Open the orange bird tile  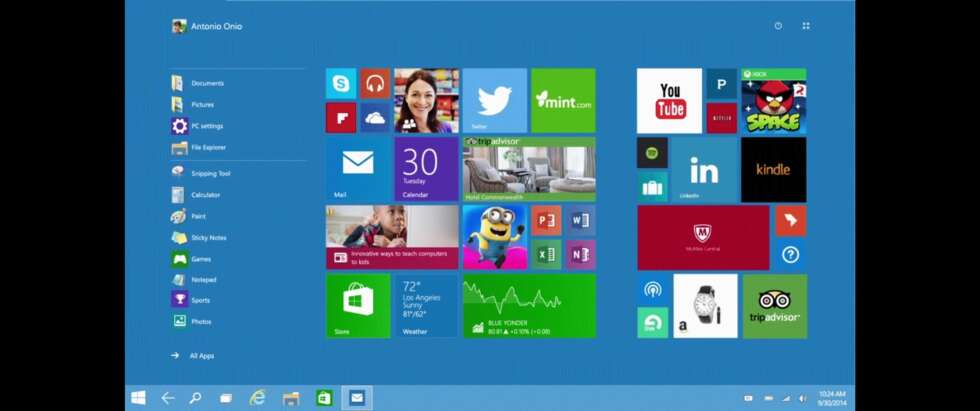coord(791,220)
